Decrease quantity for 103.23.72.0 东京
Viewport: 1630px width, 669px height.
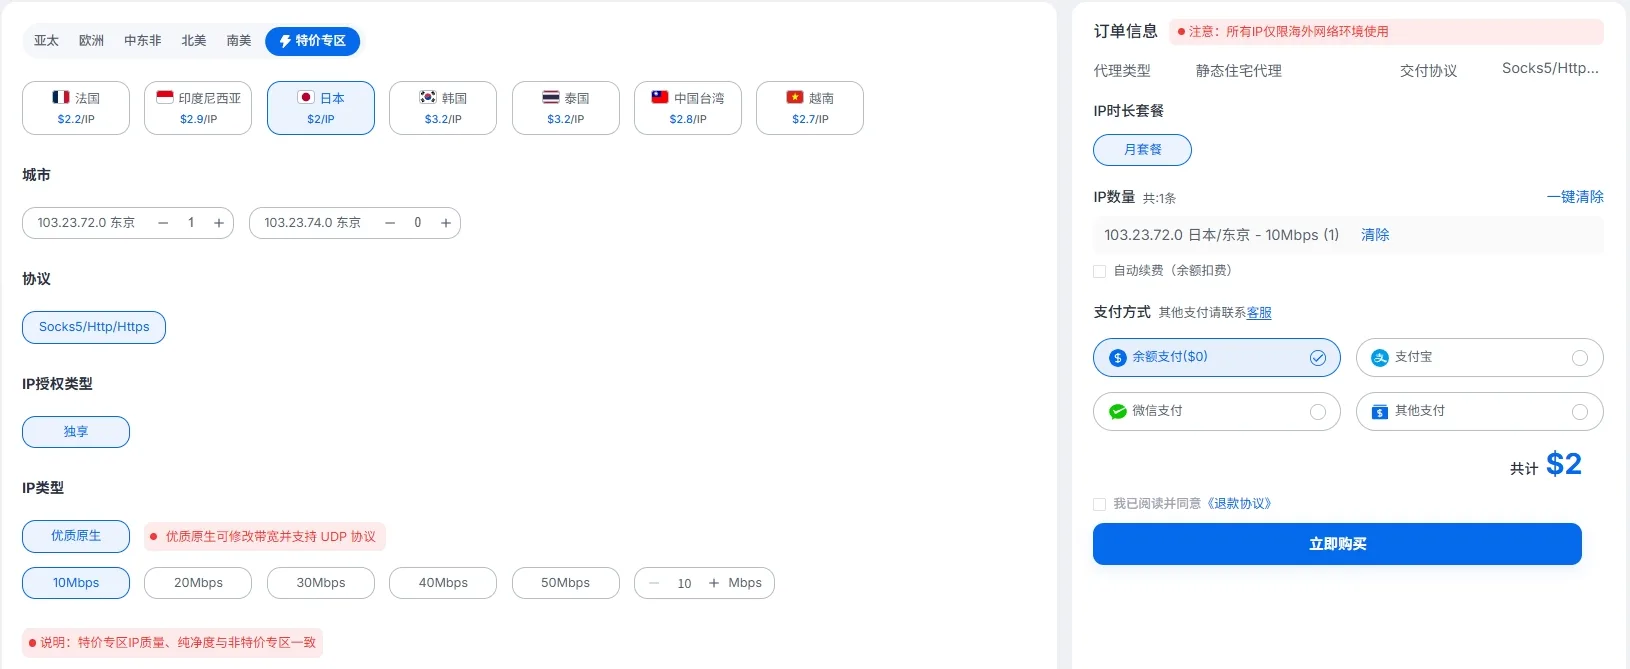[163, 223]
